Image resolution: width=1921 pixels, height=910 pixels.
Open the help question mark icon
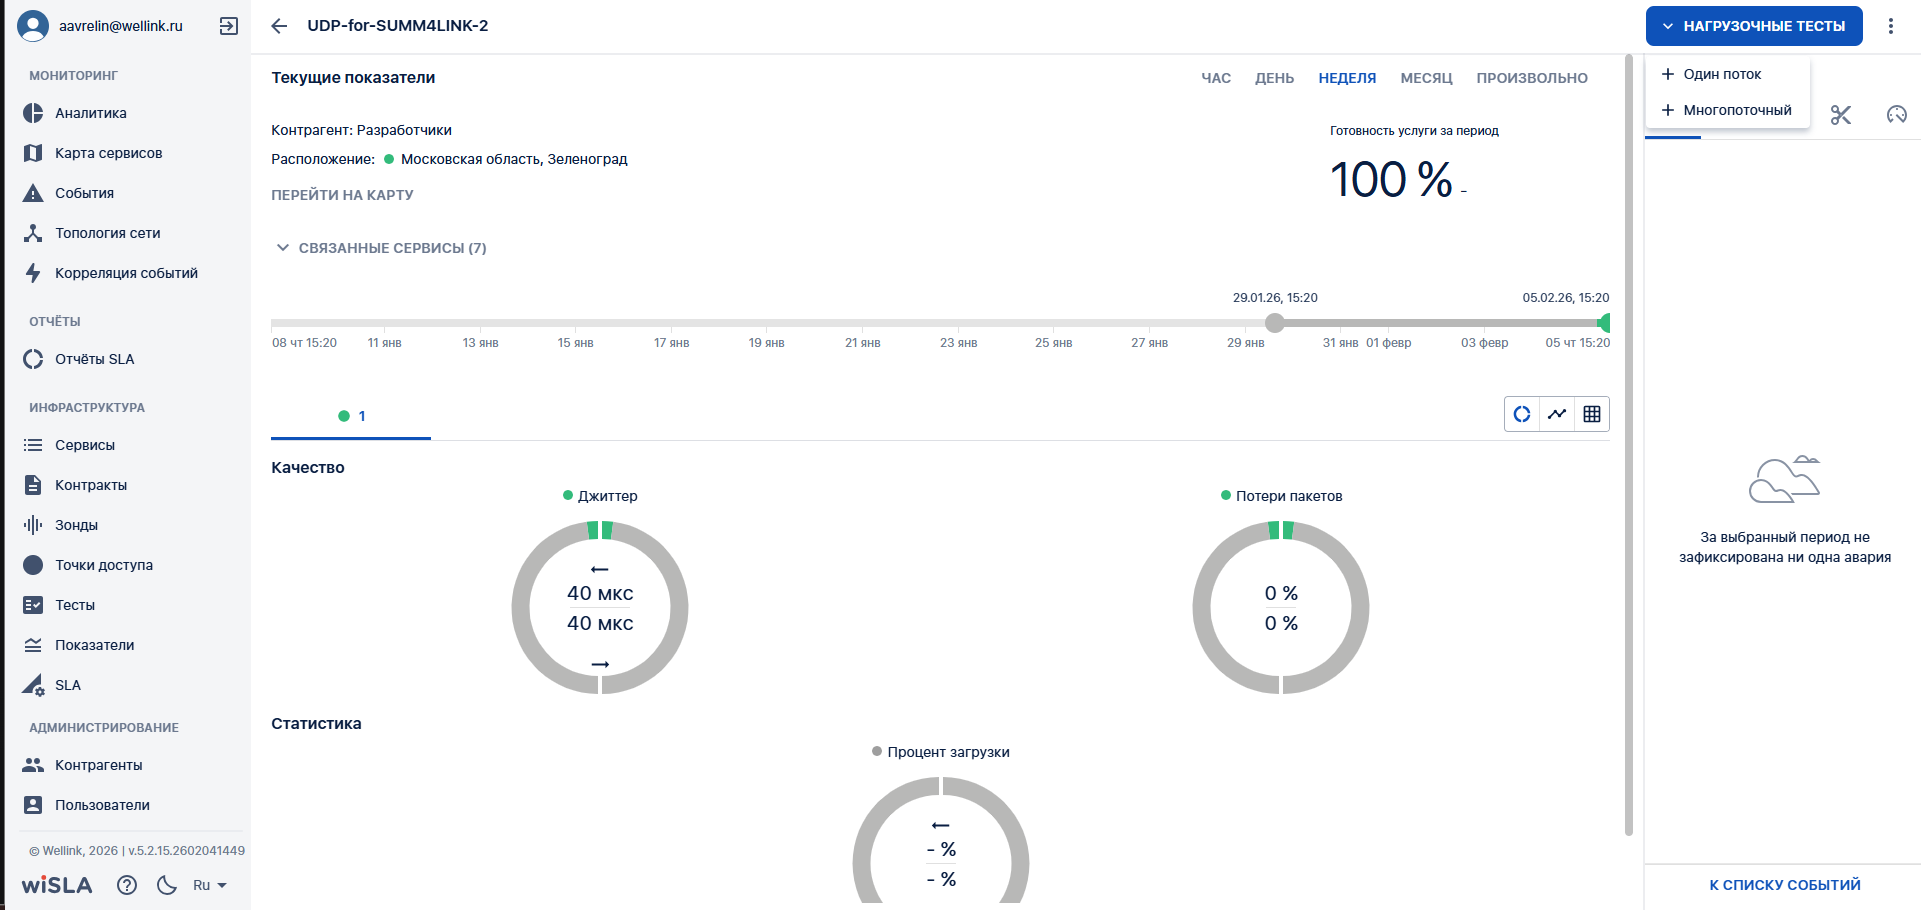pos(127,885)
